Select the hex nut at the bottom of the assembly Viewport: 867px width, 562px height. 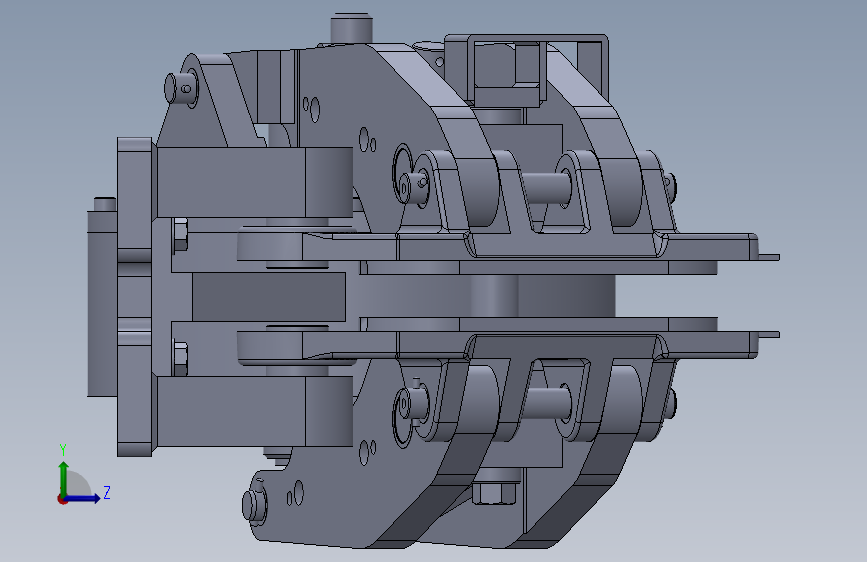(x=494, y=493)
